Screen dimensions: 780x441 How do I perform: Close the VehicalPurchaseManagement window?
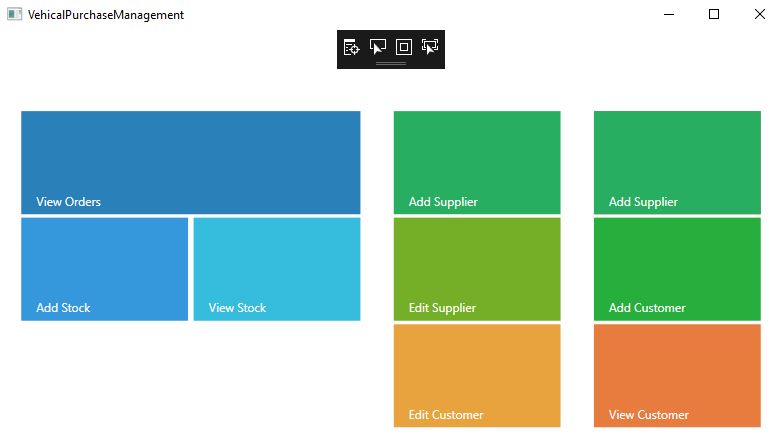759,14
